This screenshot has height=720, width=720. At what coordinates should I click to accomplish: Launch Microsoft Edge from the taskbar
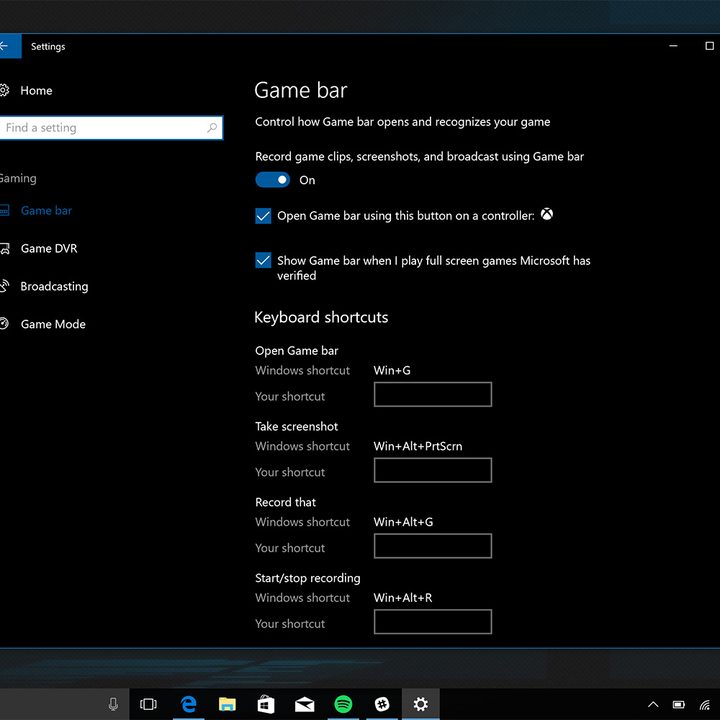[189, 704]
